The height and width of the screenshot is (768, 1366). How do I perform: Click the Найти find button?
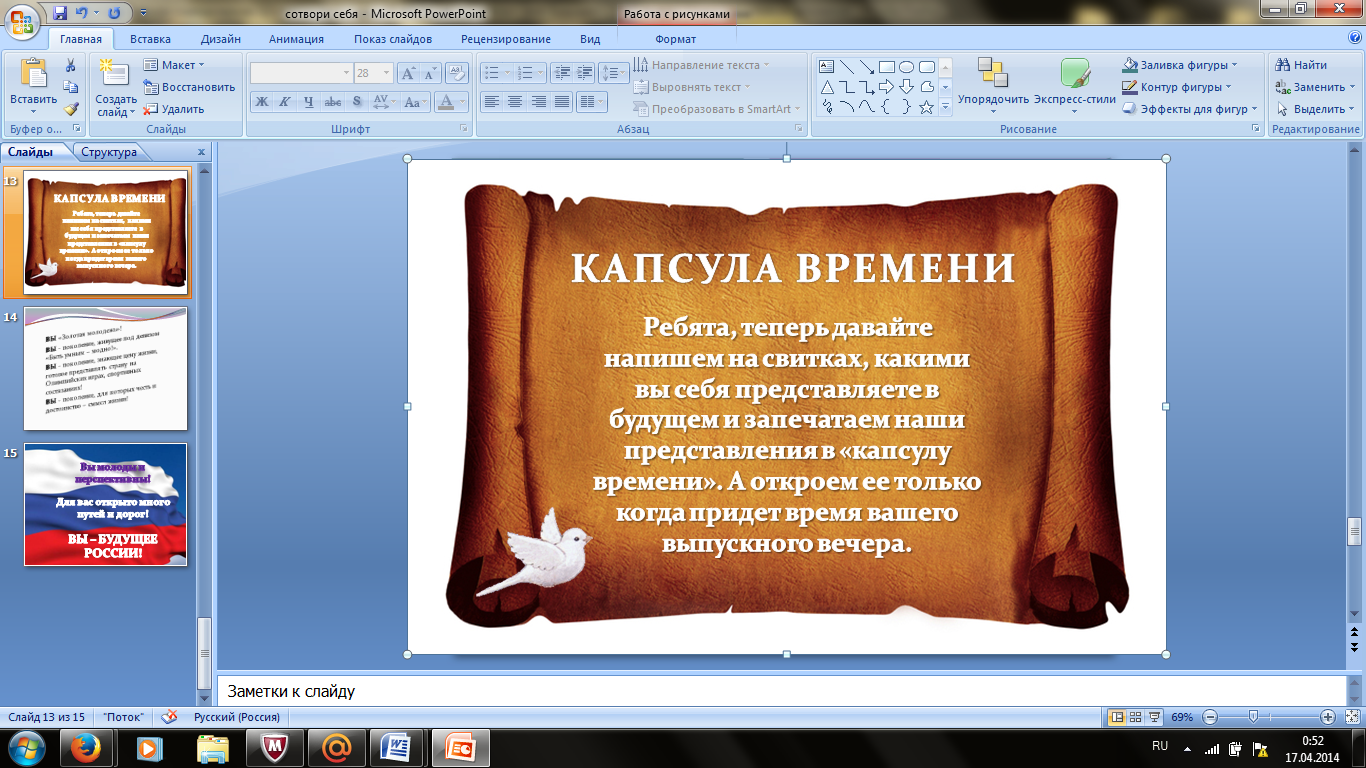tap(1302, 65)
